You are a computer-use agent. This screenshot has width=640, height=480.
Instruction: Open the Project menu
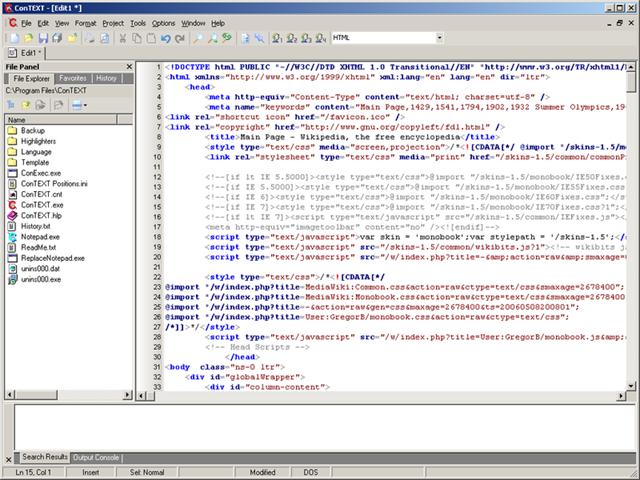[113, 22]
